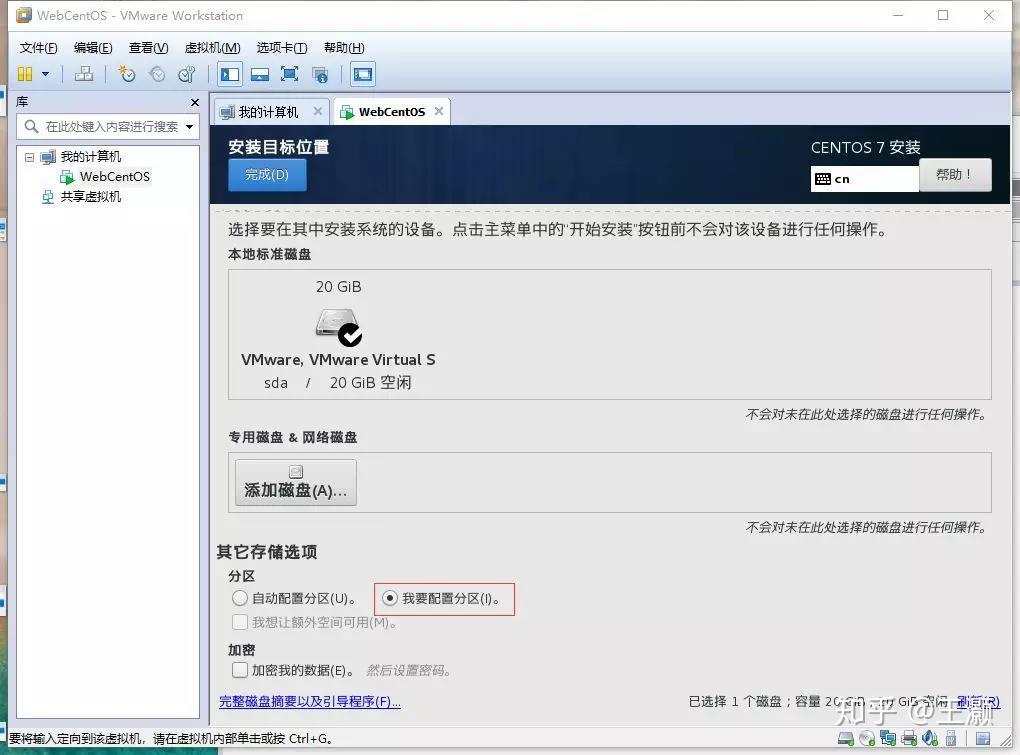Click the library search magnifier icon

[31, 126]
